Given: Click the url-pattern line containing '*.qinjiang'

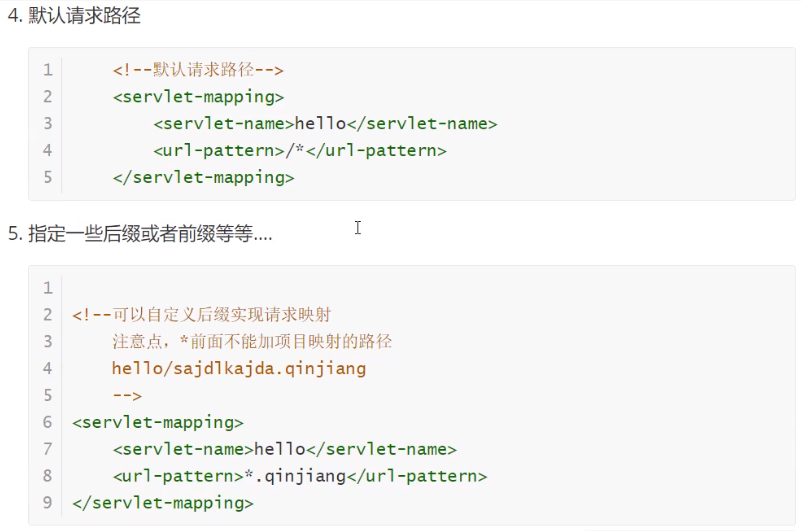Looking at the screenshot, I should coord(300,476).
